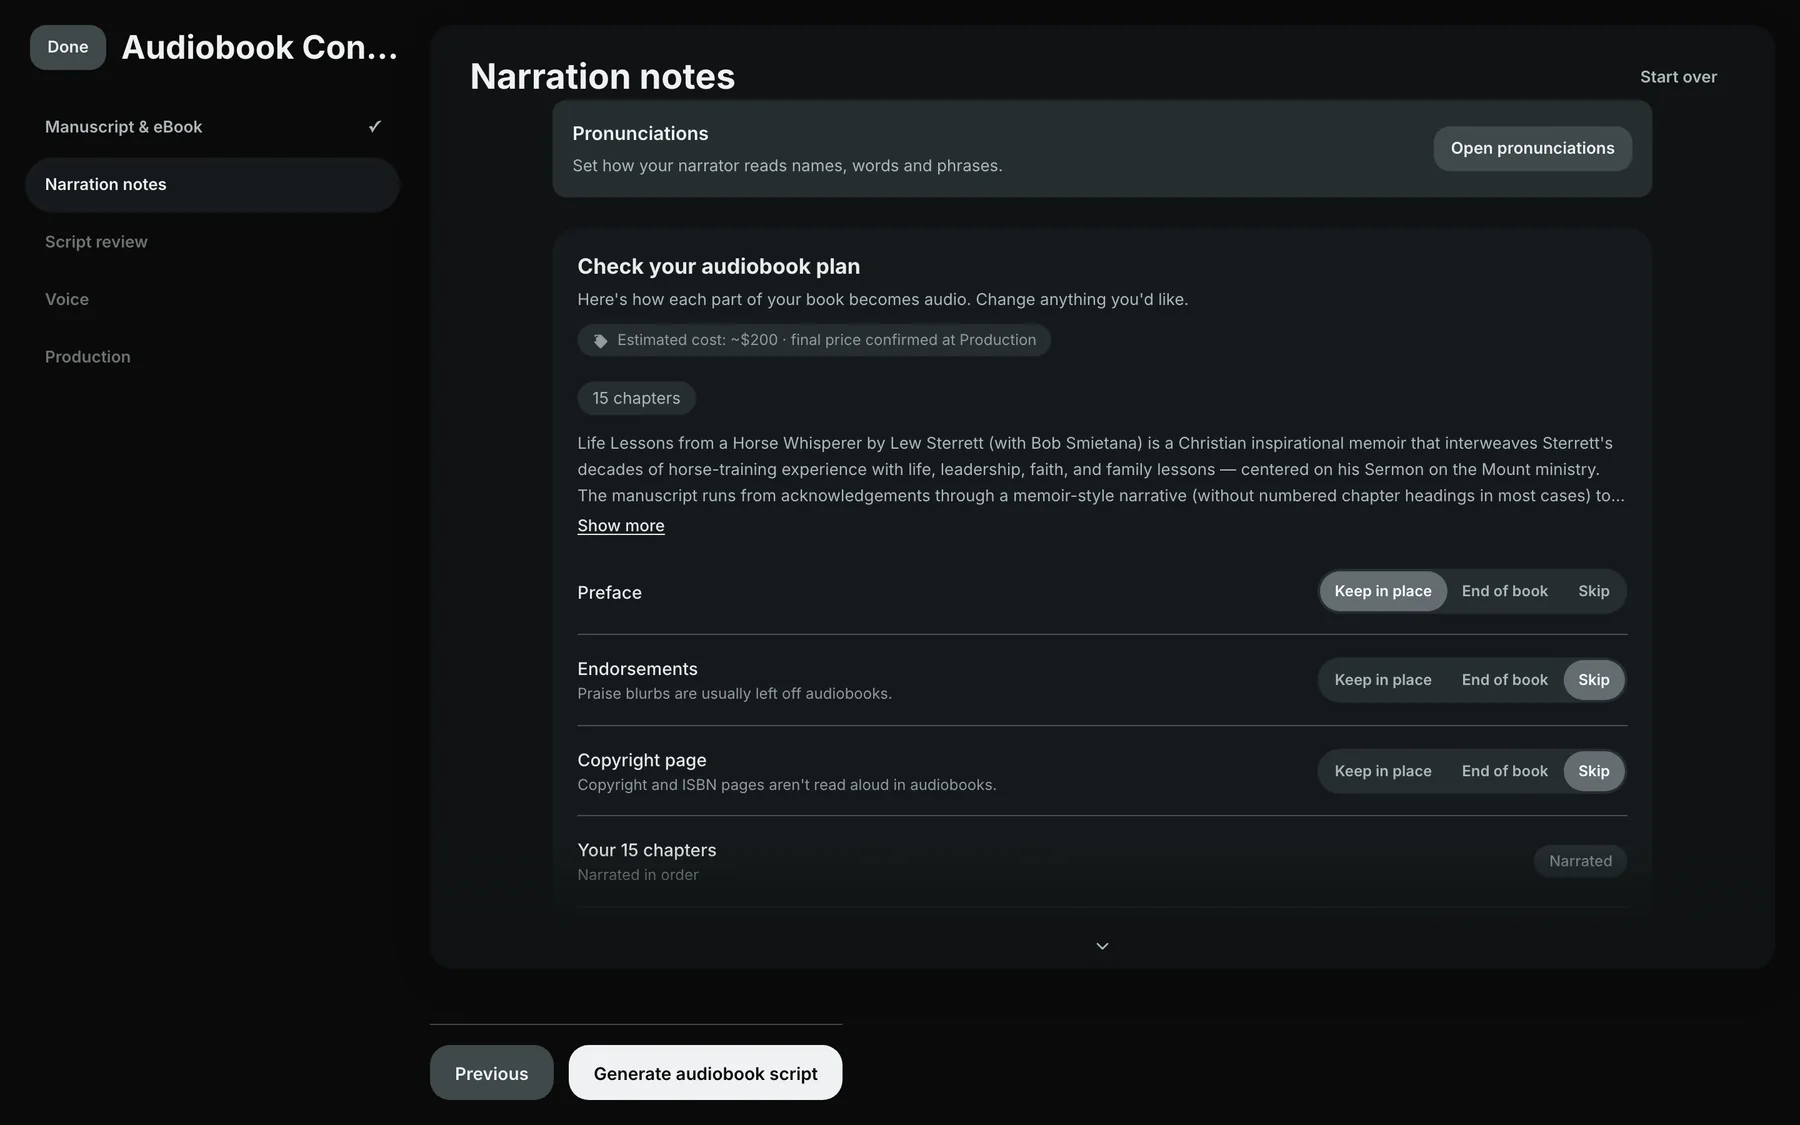Click the Endorsements row label
This screenshot has width=1800, height=1125.
coord(637,669)
